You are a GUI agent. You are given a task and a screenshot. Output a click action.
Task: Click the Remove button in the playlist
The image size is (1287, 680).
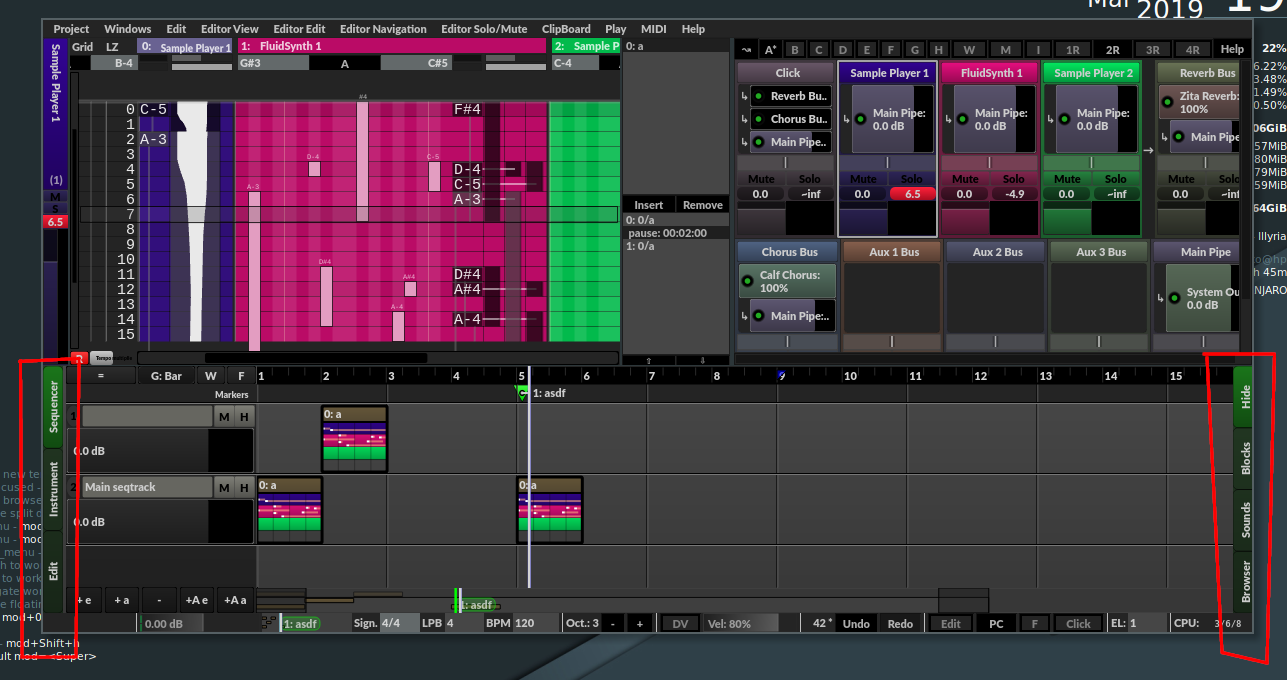703,204
